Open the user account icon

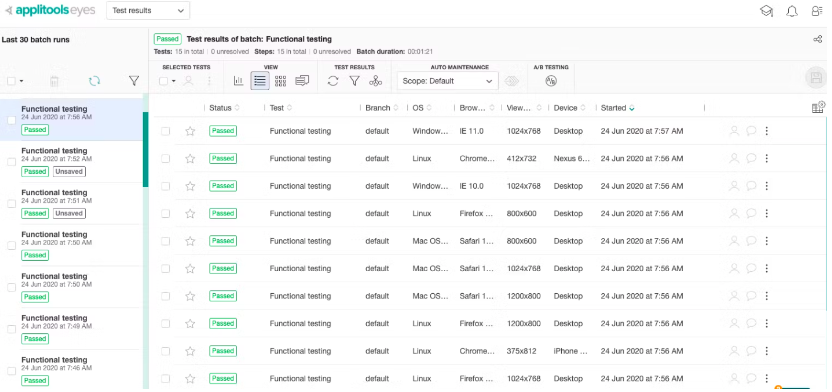[x=817, y=11]
